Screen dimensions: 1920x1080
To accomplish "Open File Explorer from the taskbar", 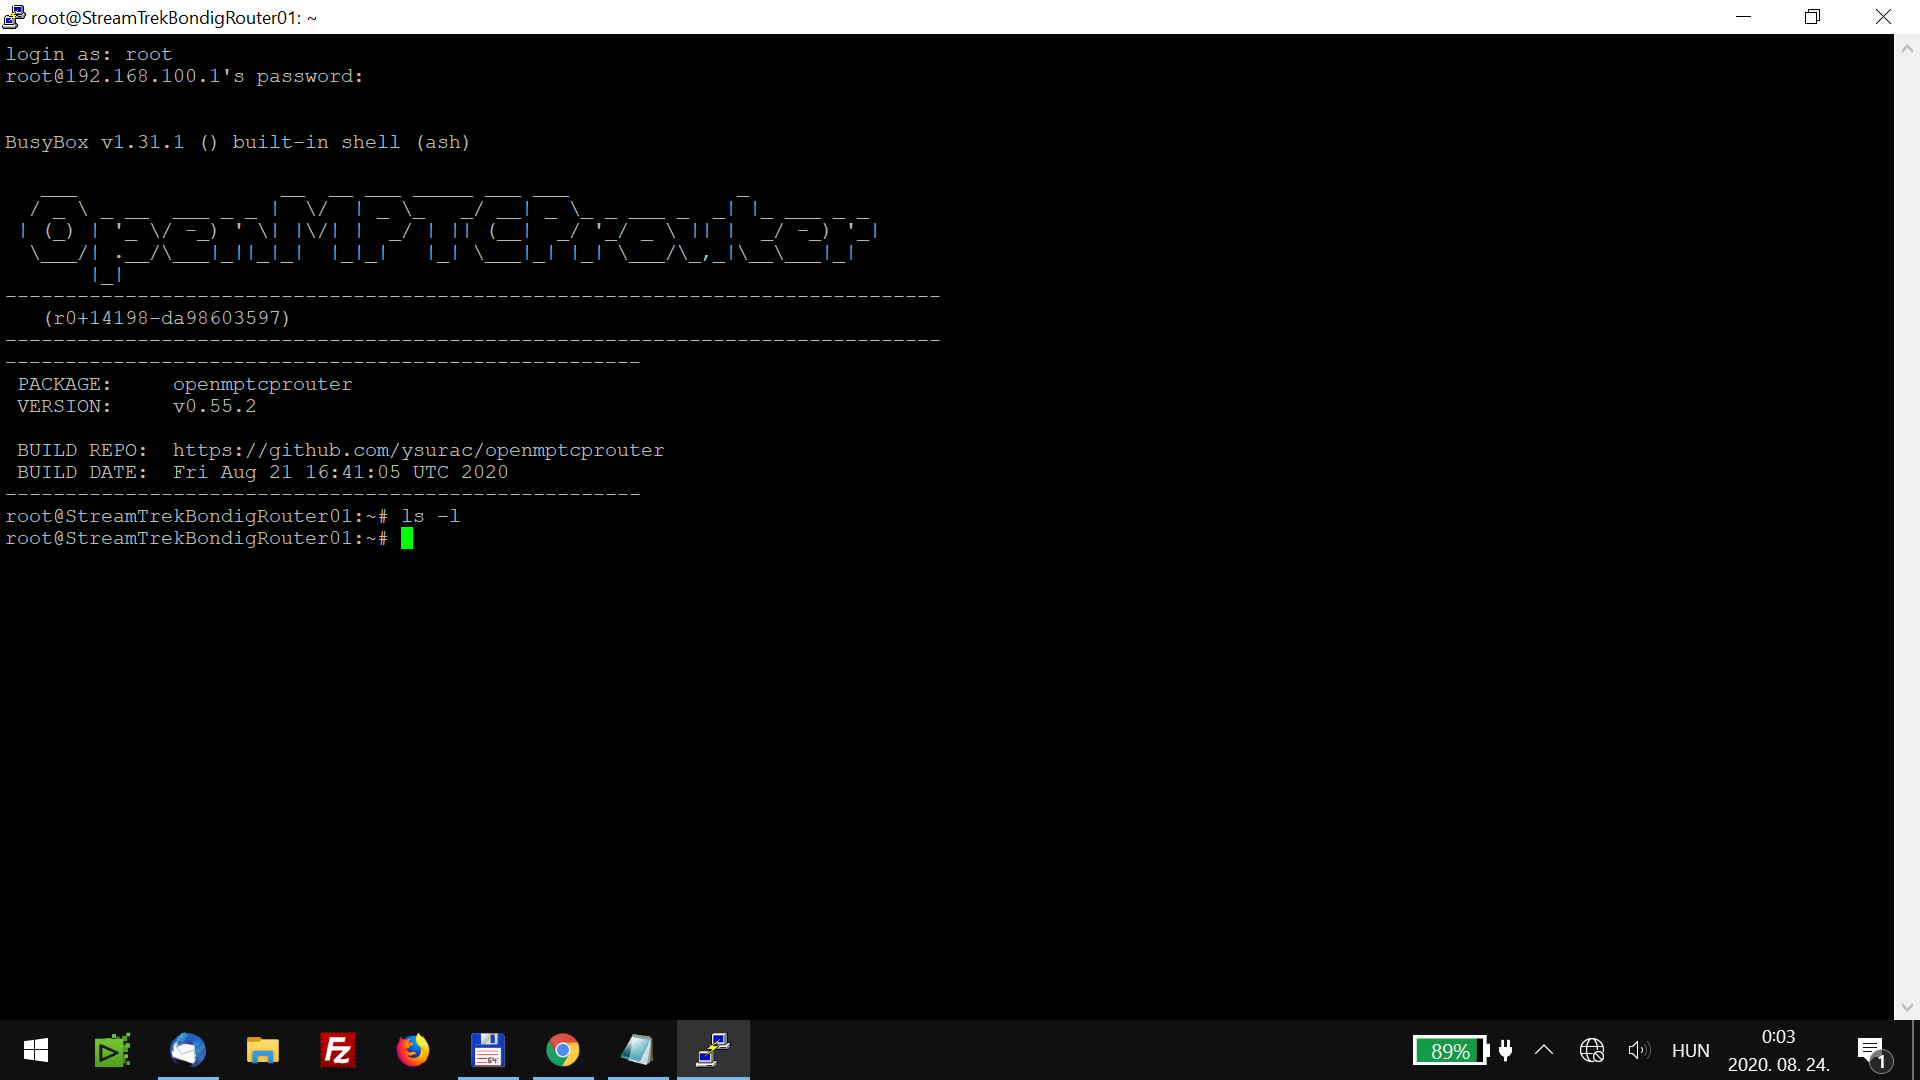I will [263, 1050].
